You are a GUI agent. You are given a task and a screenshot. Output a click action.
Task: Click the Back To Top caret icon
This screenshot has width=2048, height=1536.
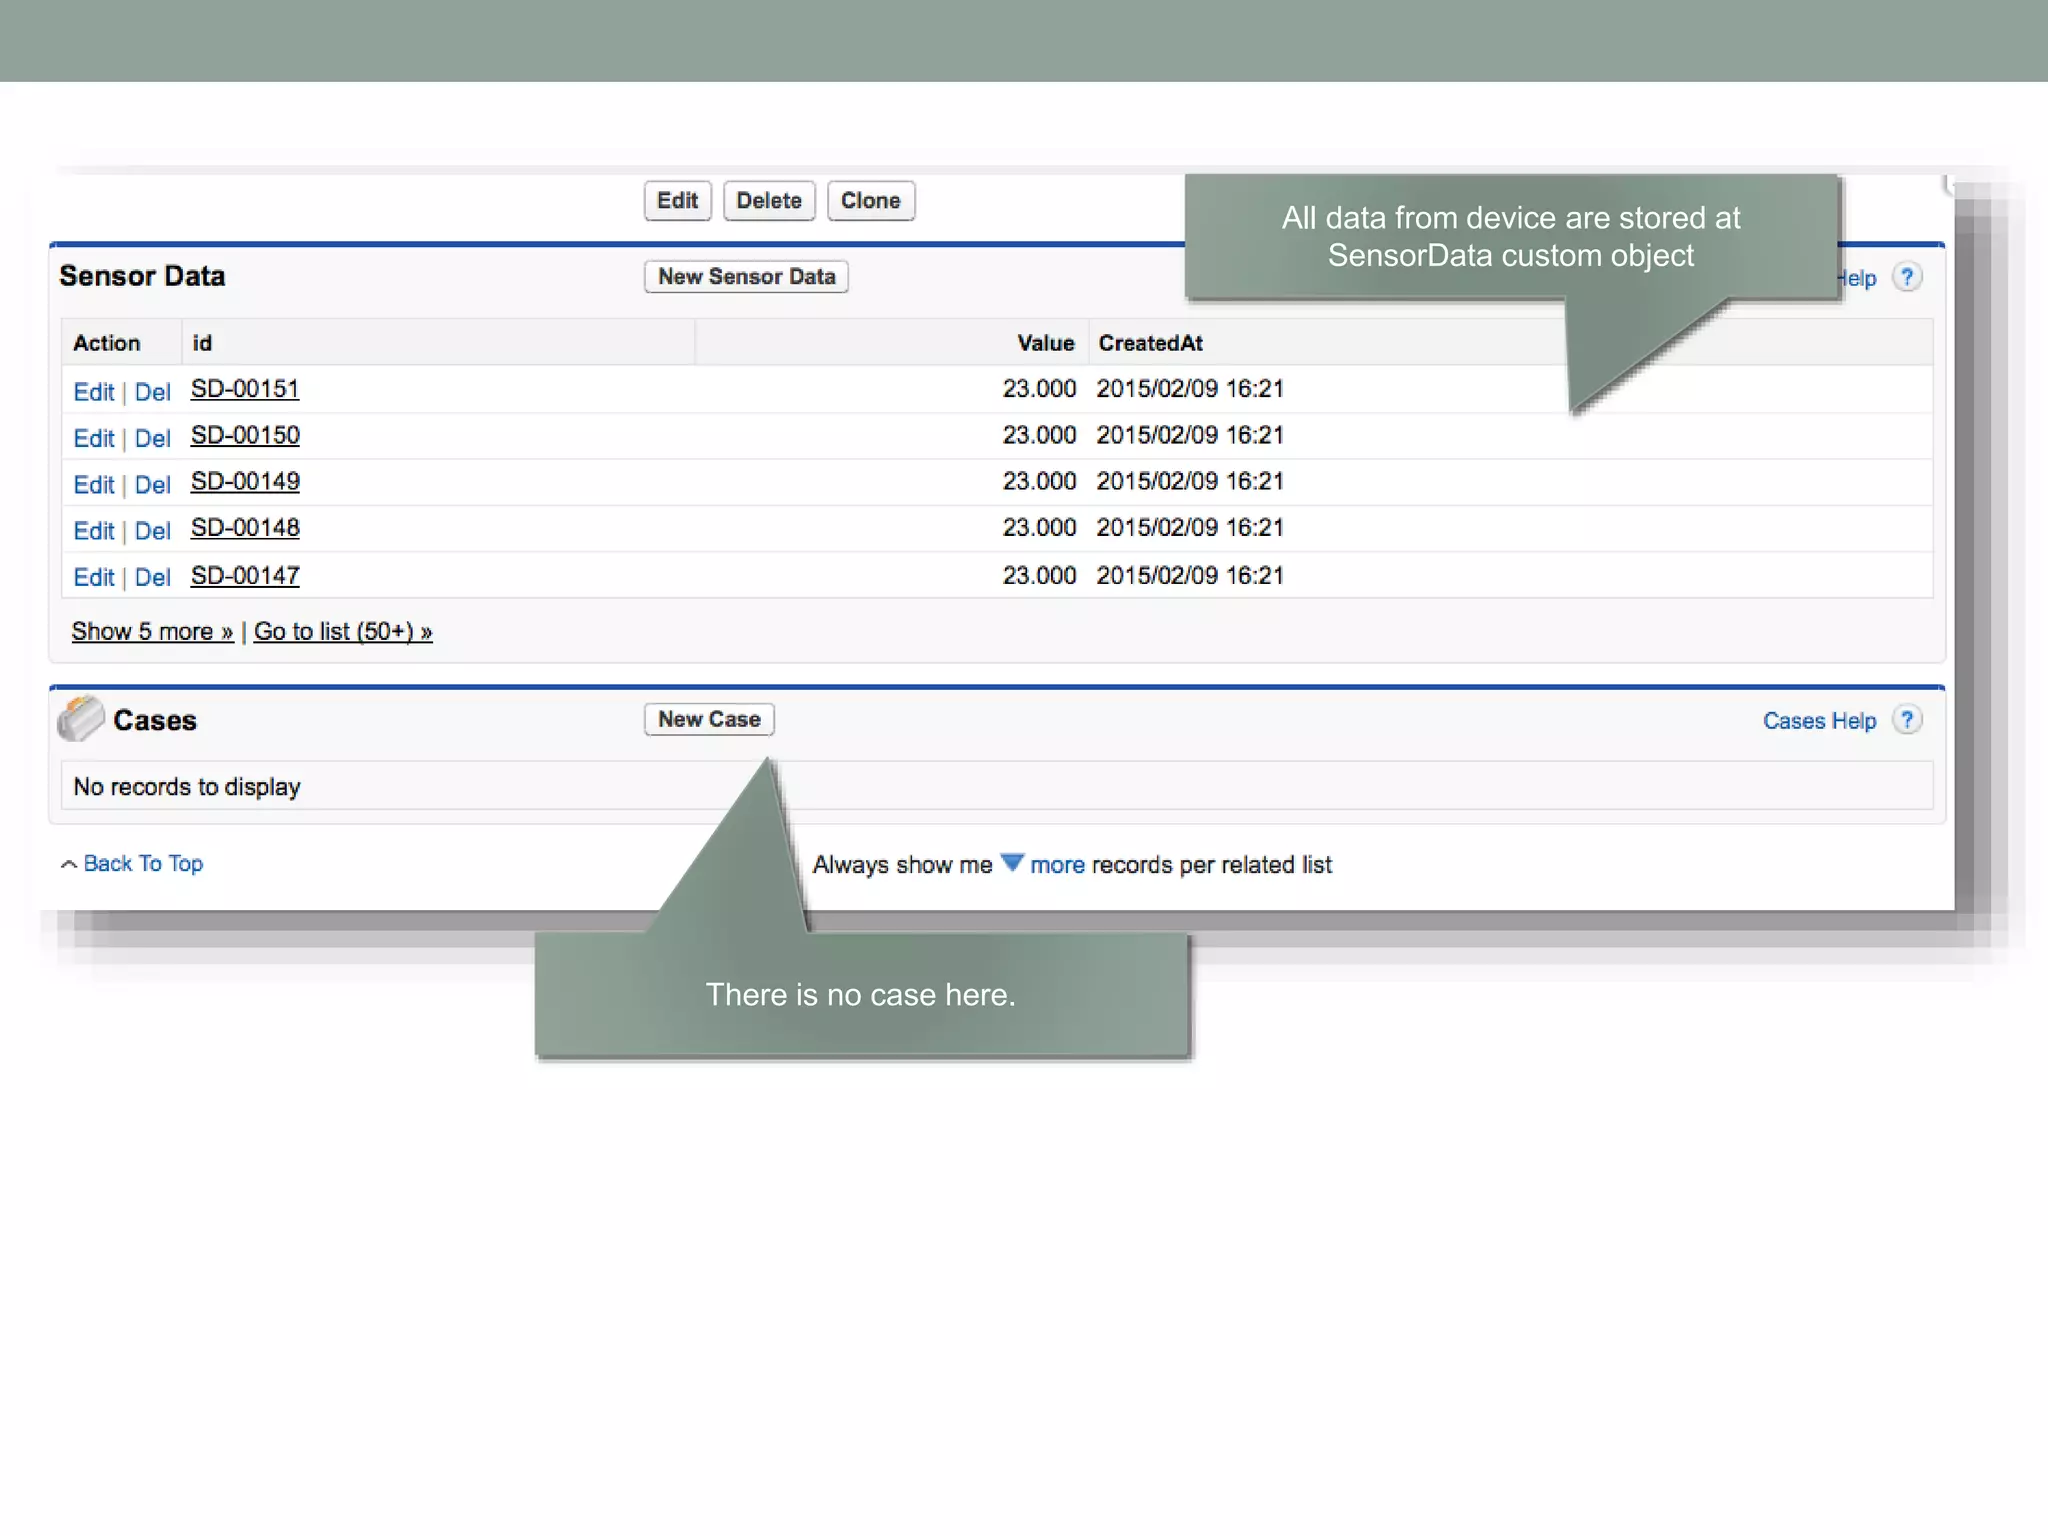click(x=68, y=864)
